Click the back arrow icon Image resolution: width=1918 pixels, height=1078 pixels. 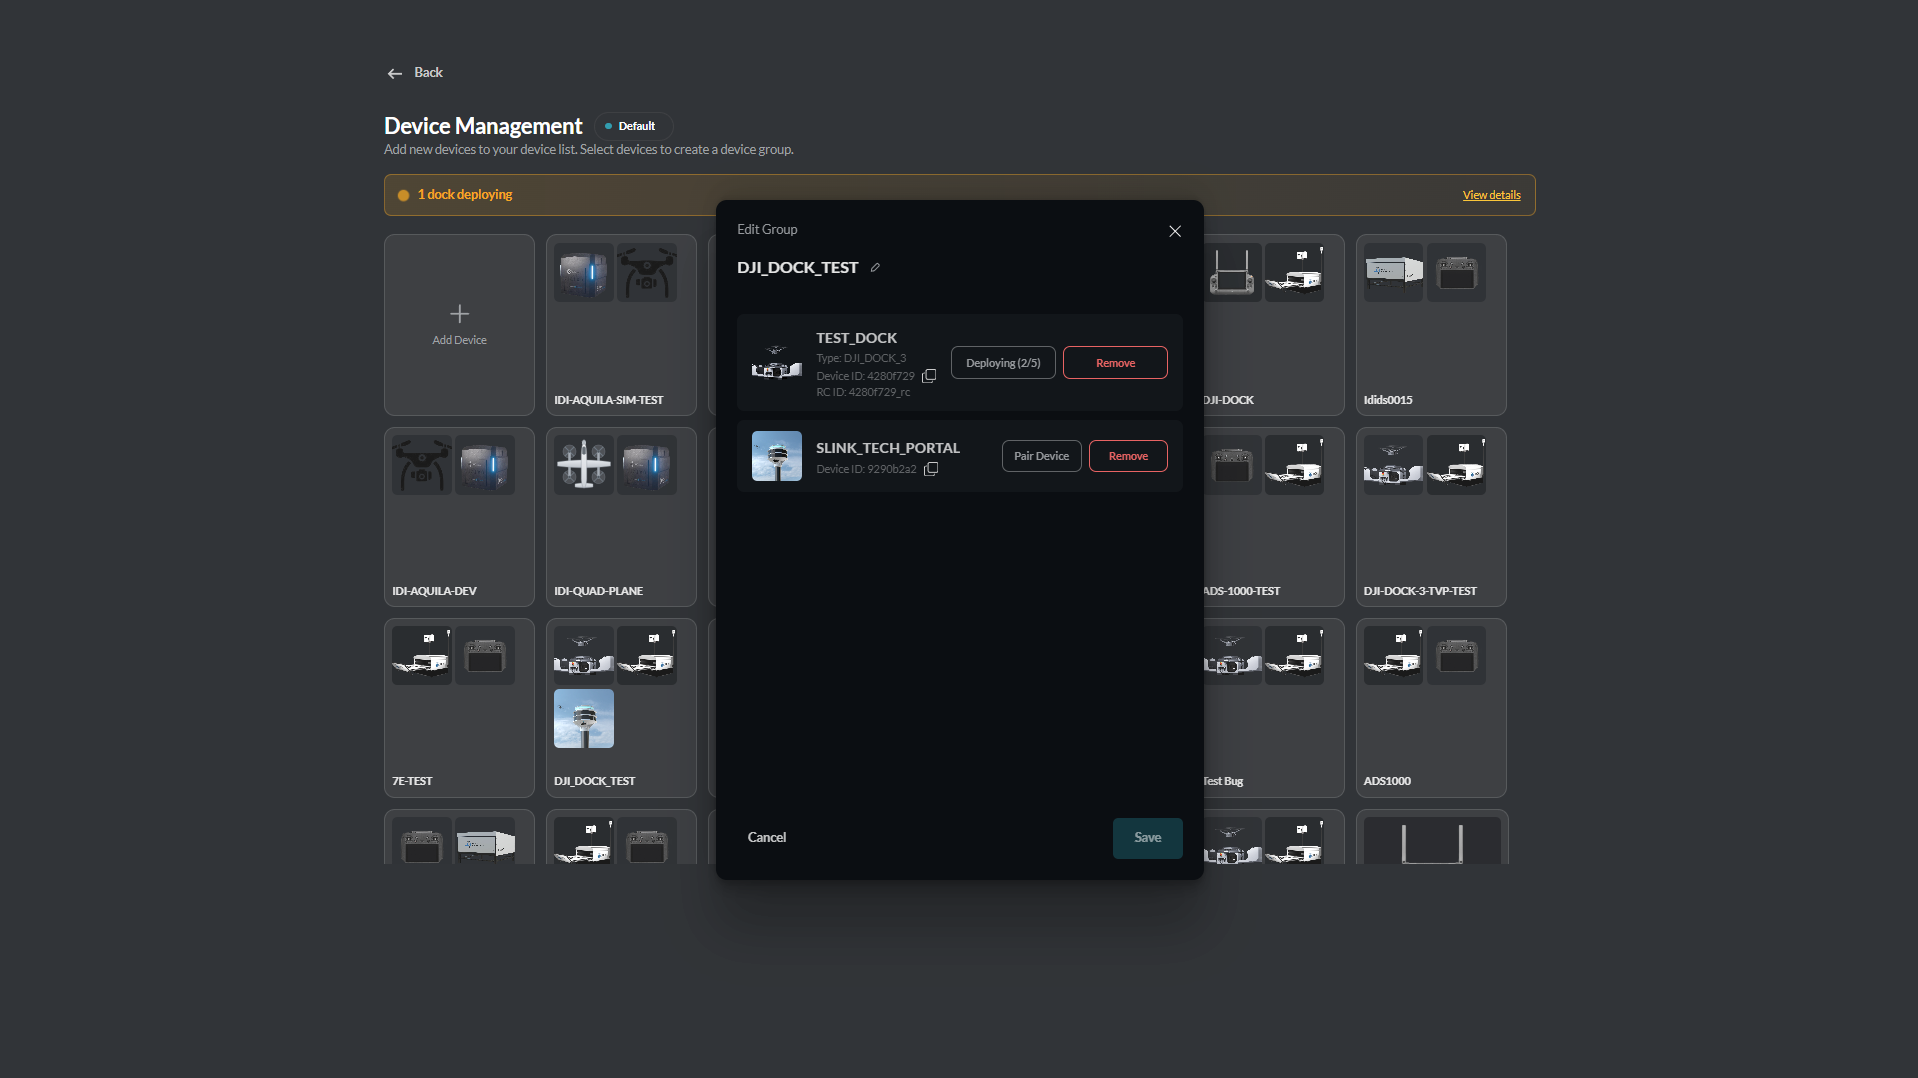[394, 73]
